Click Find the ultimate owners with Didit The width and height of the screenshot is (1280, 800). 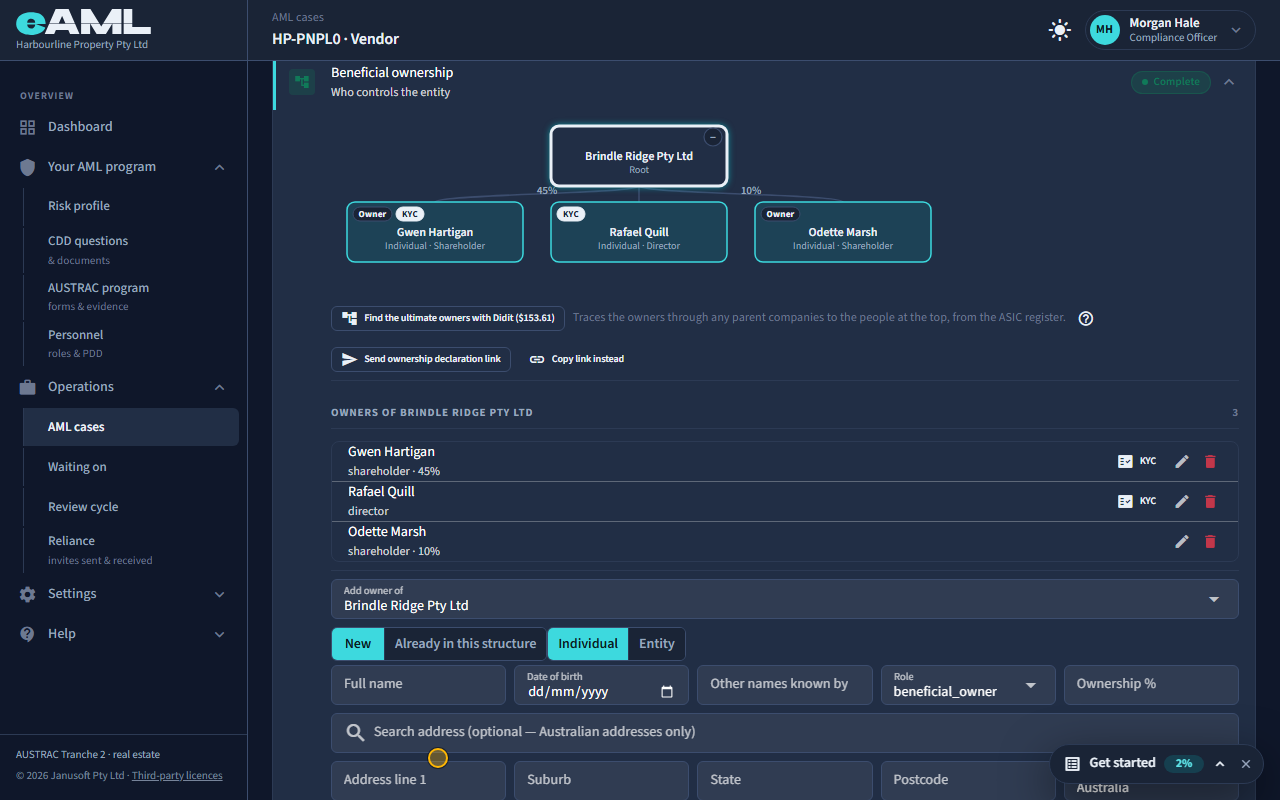tap(448, 318)
